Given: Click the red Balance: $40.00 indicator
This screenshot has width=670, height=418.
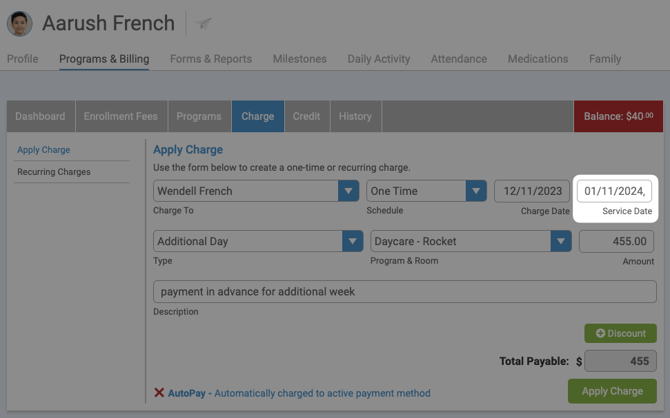Looking at the screenshot, I should pos(618,116).
